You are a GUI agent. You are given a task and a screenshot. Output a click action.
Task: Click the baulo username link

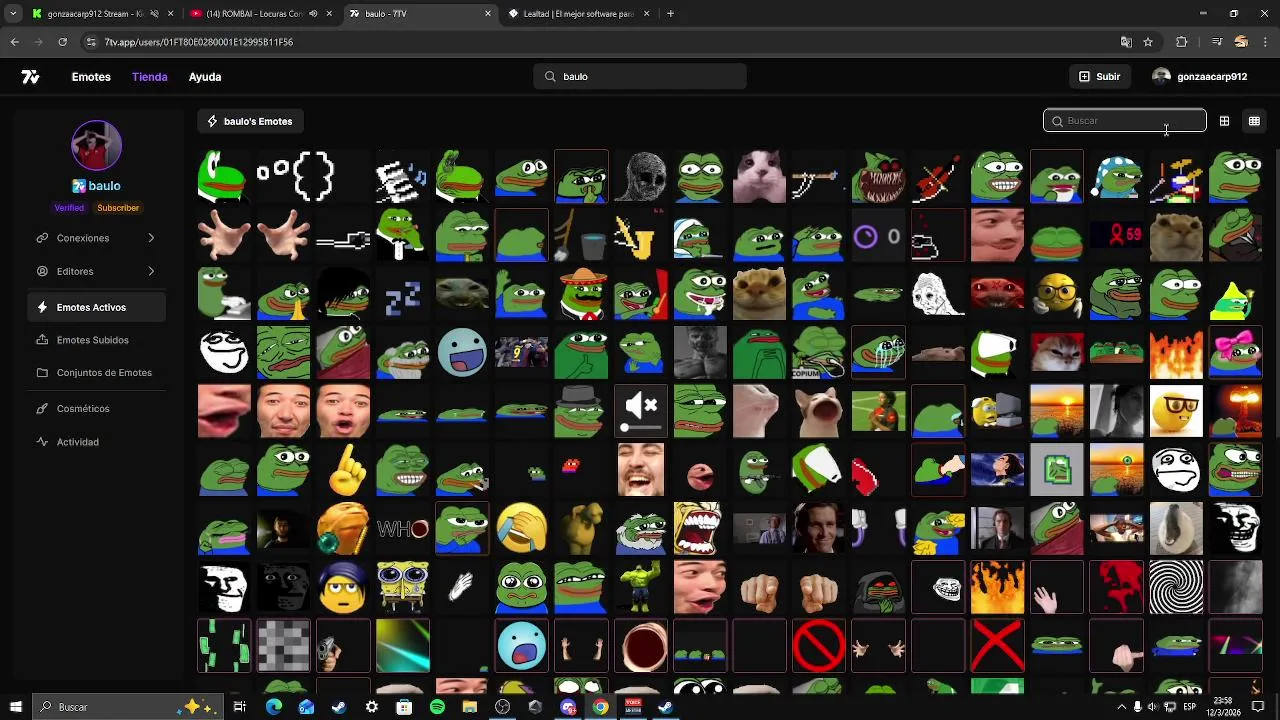104,186
